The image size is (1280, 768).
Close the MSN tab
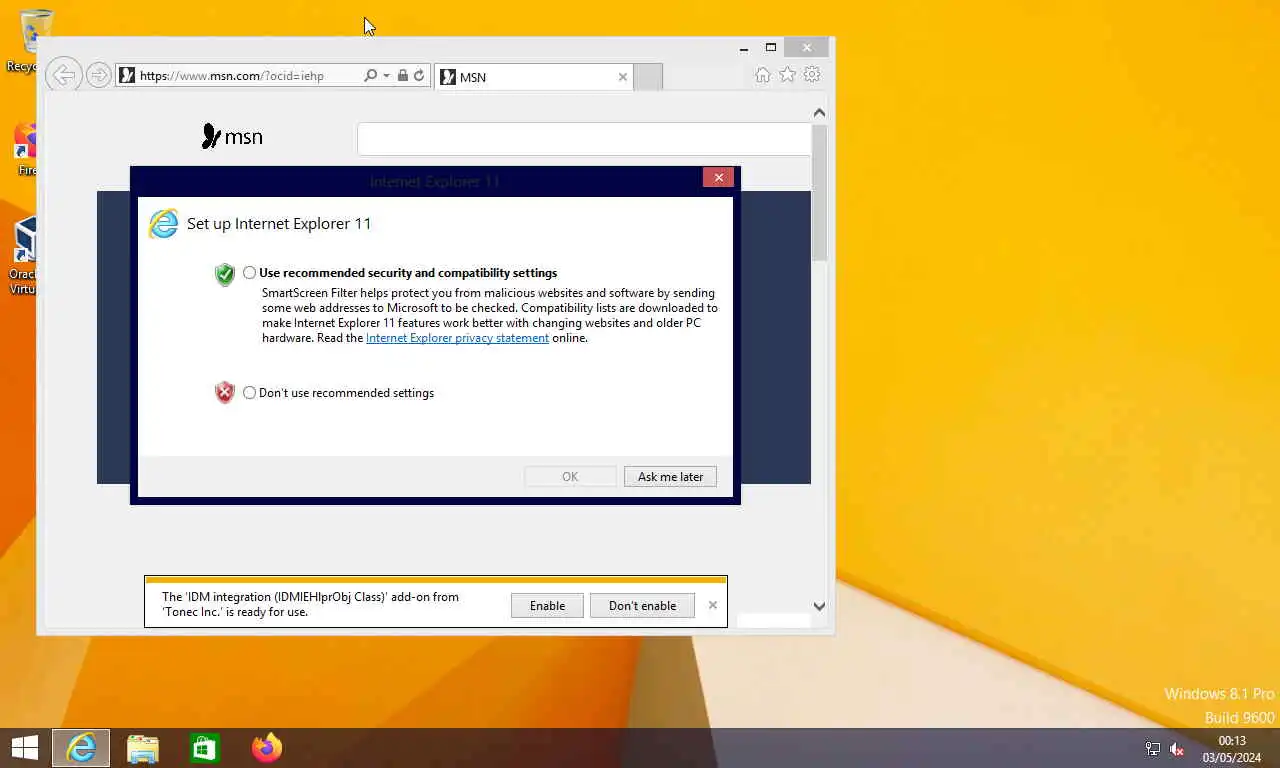[x=623, y=77]
